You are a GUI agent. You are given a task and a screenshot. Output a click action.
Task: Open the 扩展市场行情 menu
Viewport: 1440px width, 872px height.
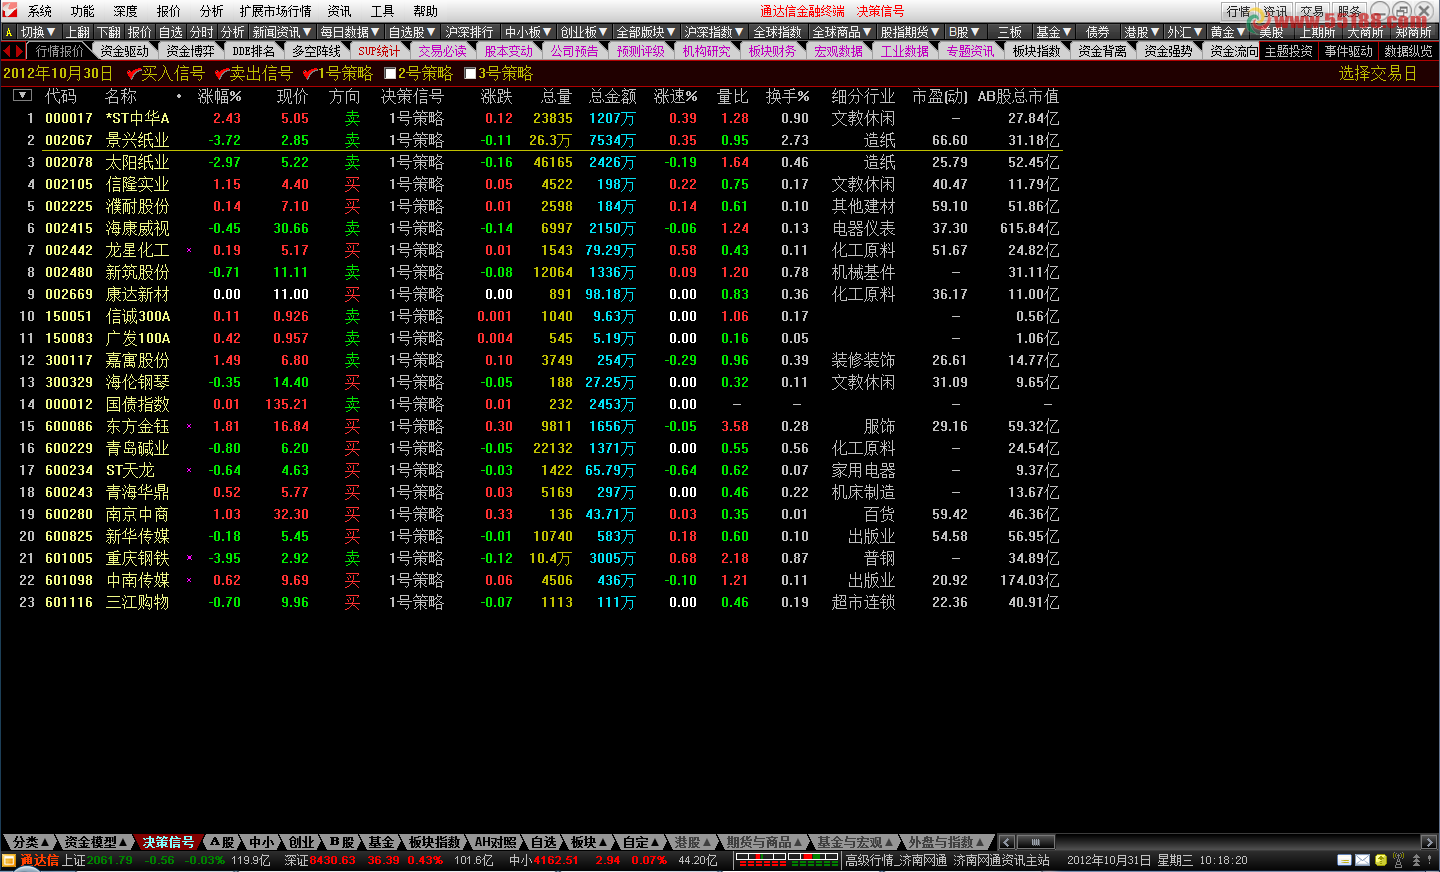[275, 11]
